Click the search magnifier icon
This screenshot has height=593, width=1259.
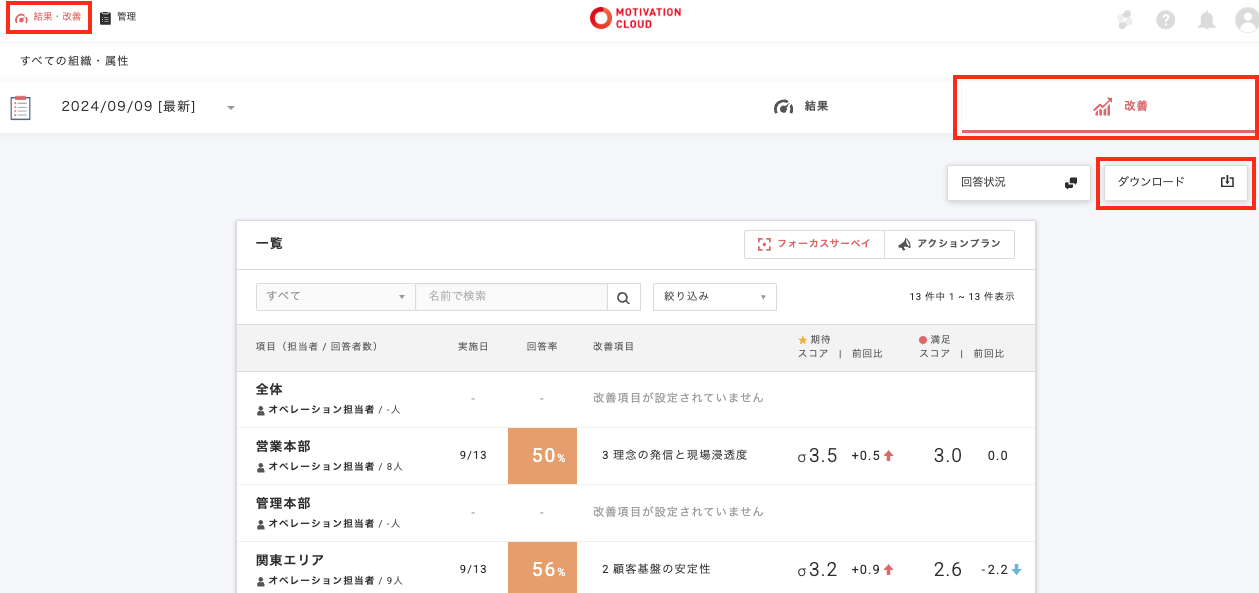pos(622,297)
